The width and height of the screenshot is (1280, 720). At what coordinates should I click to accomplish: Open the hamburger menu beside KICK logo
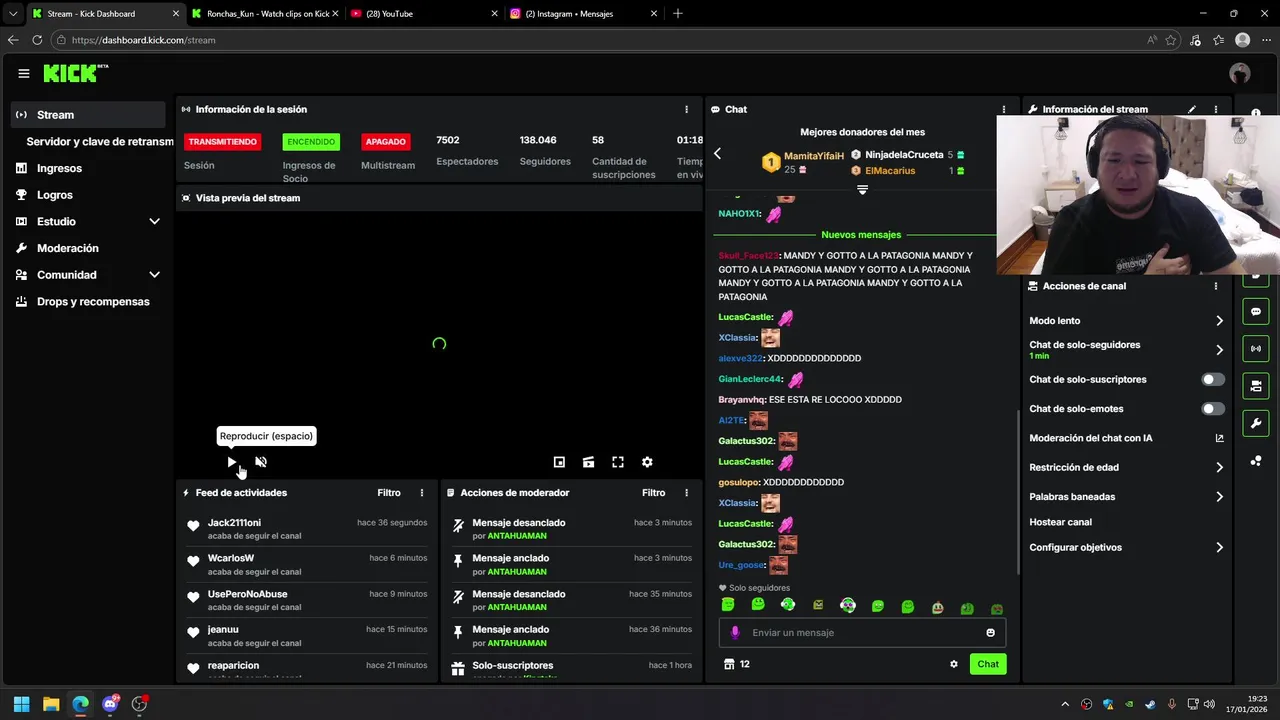[24, 73]
